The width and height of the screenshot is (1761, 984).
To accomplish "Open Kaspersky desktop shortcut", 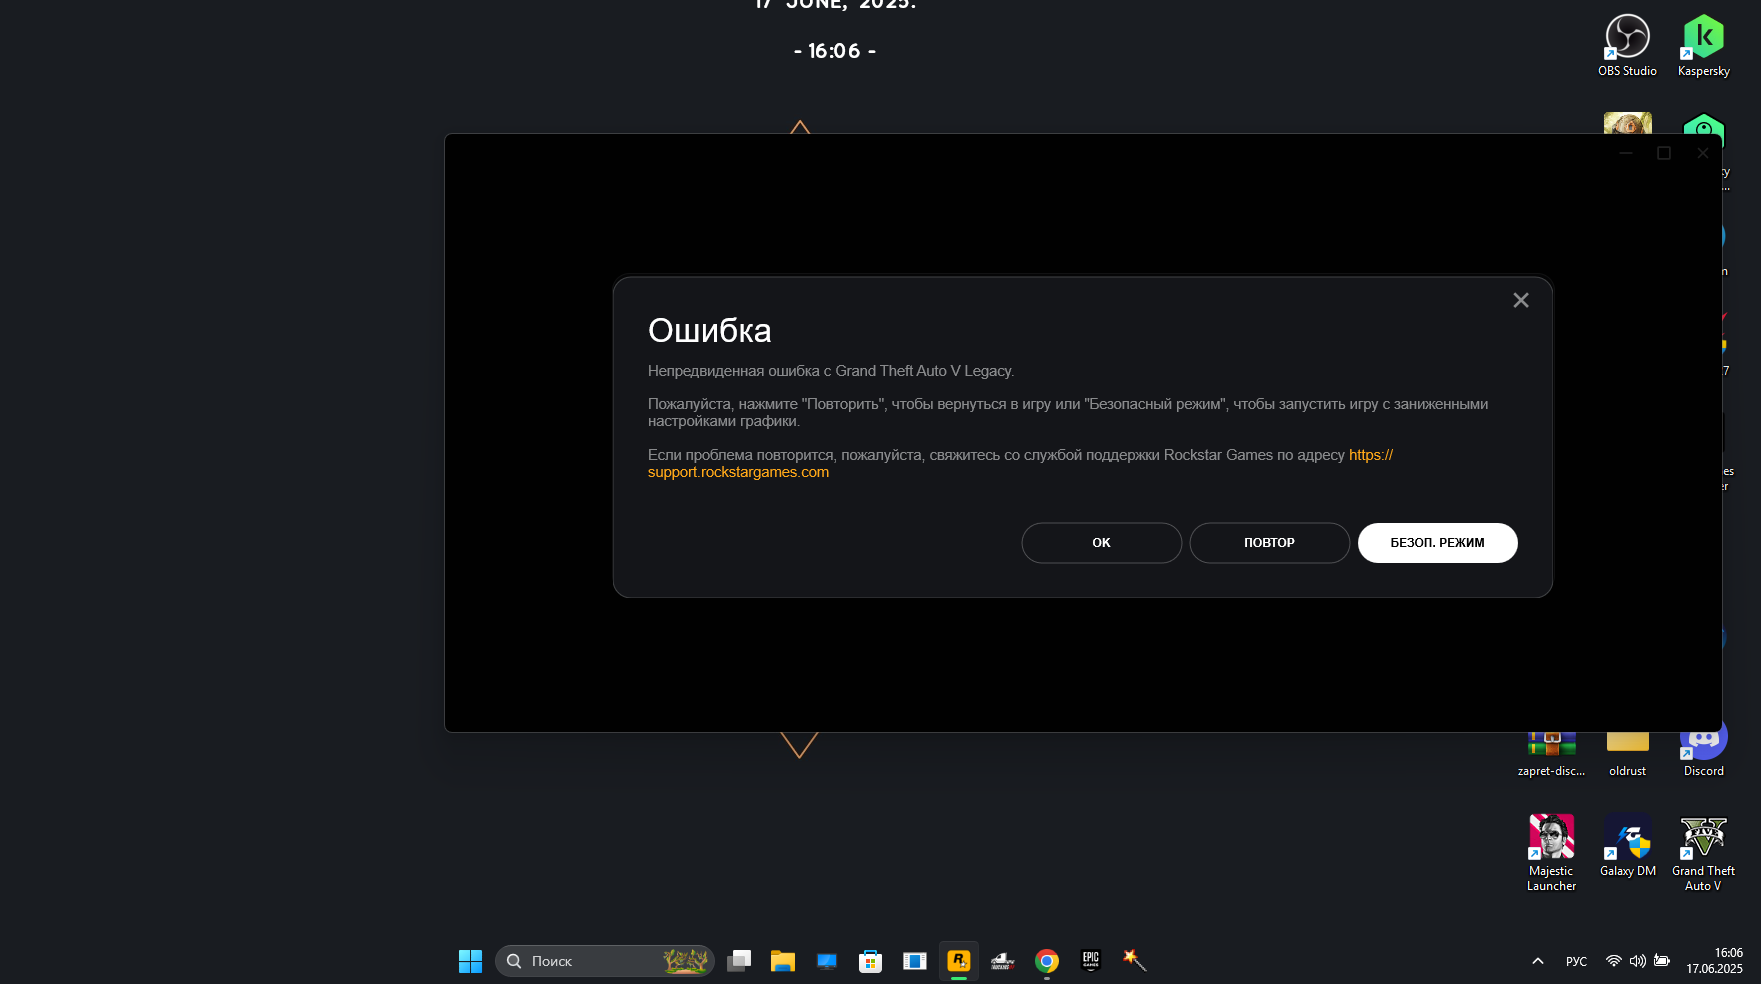I will point(1703,46).
